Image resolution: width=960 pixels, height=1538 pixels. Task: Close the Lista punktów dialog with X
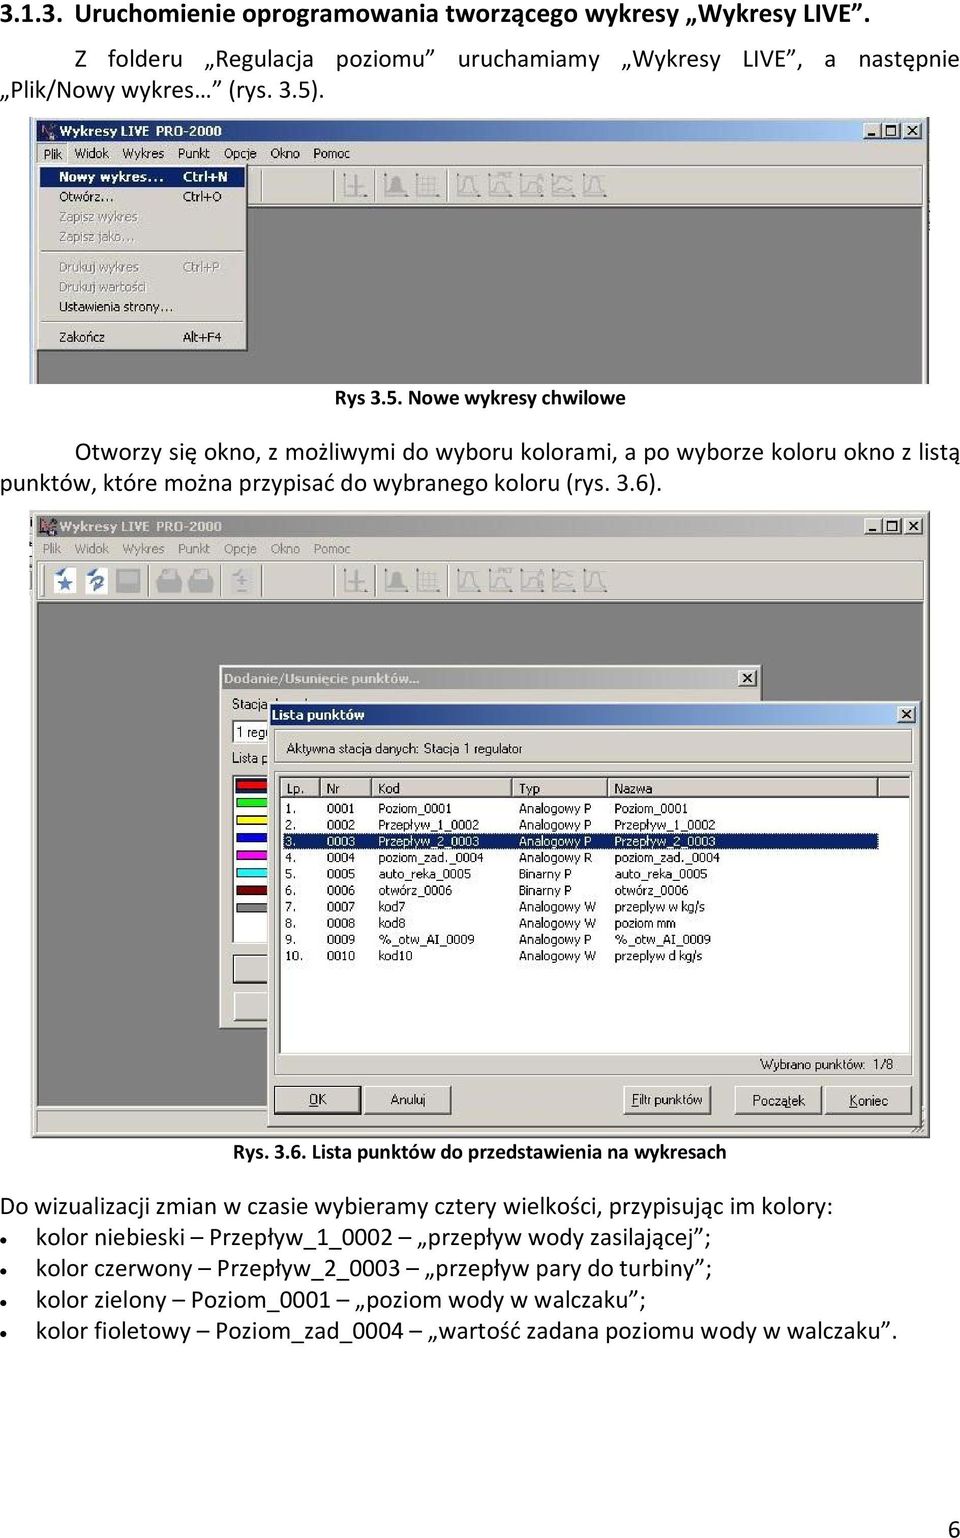906,714
